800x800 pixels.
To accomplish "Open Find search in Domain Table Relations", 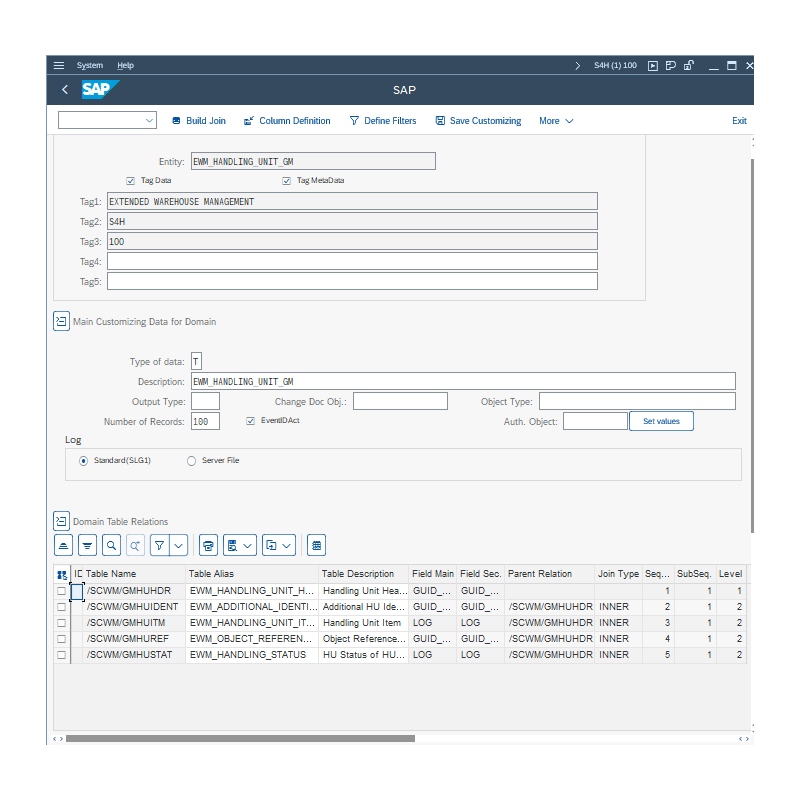I will 111,545.
